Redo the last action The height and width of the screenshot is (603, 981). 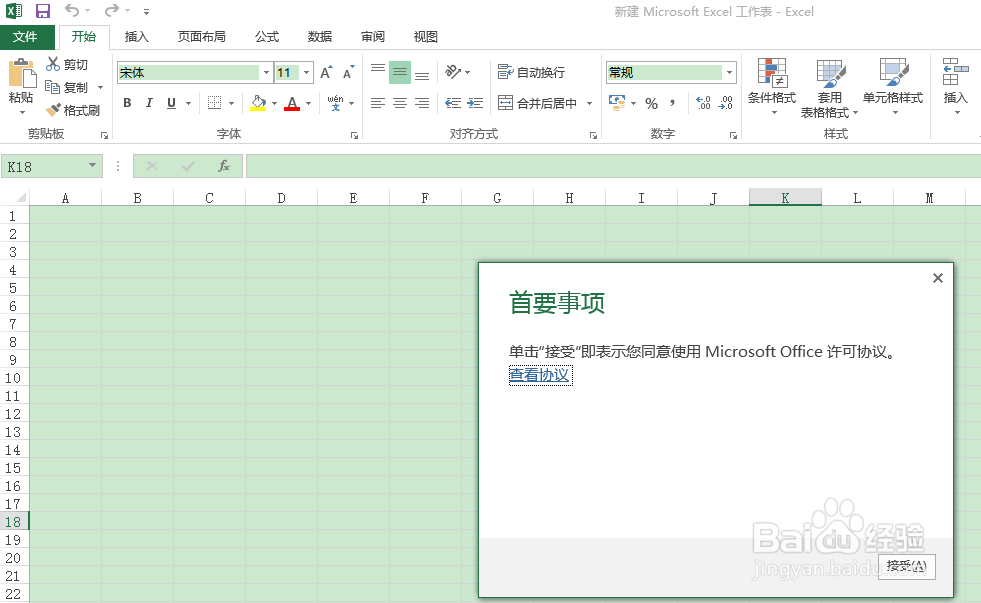click(111, 11)
